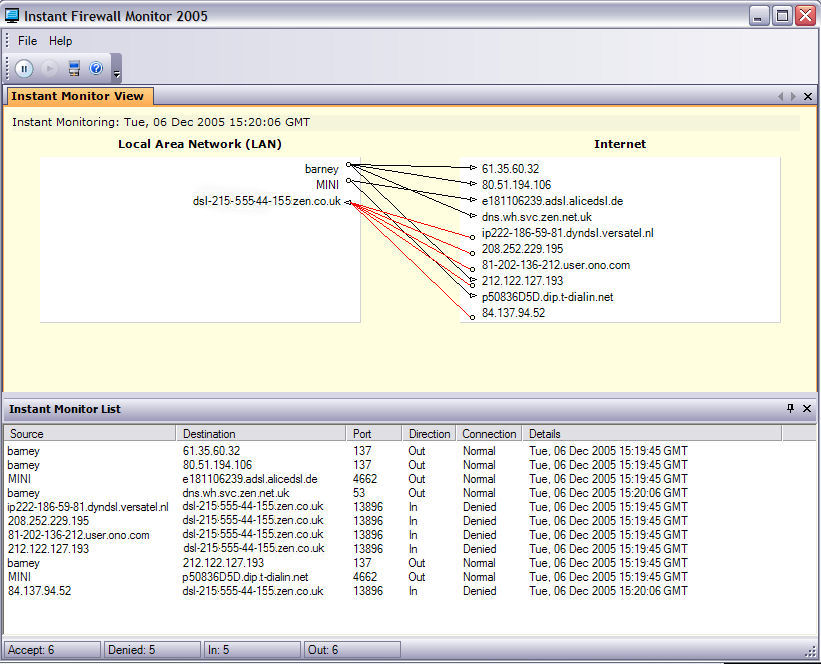Click the Accept: 6 status bar entry
The width and height of the screenshot is (821, 664).
(52, 650)
